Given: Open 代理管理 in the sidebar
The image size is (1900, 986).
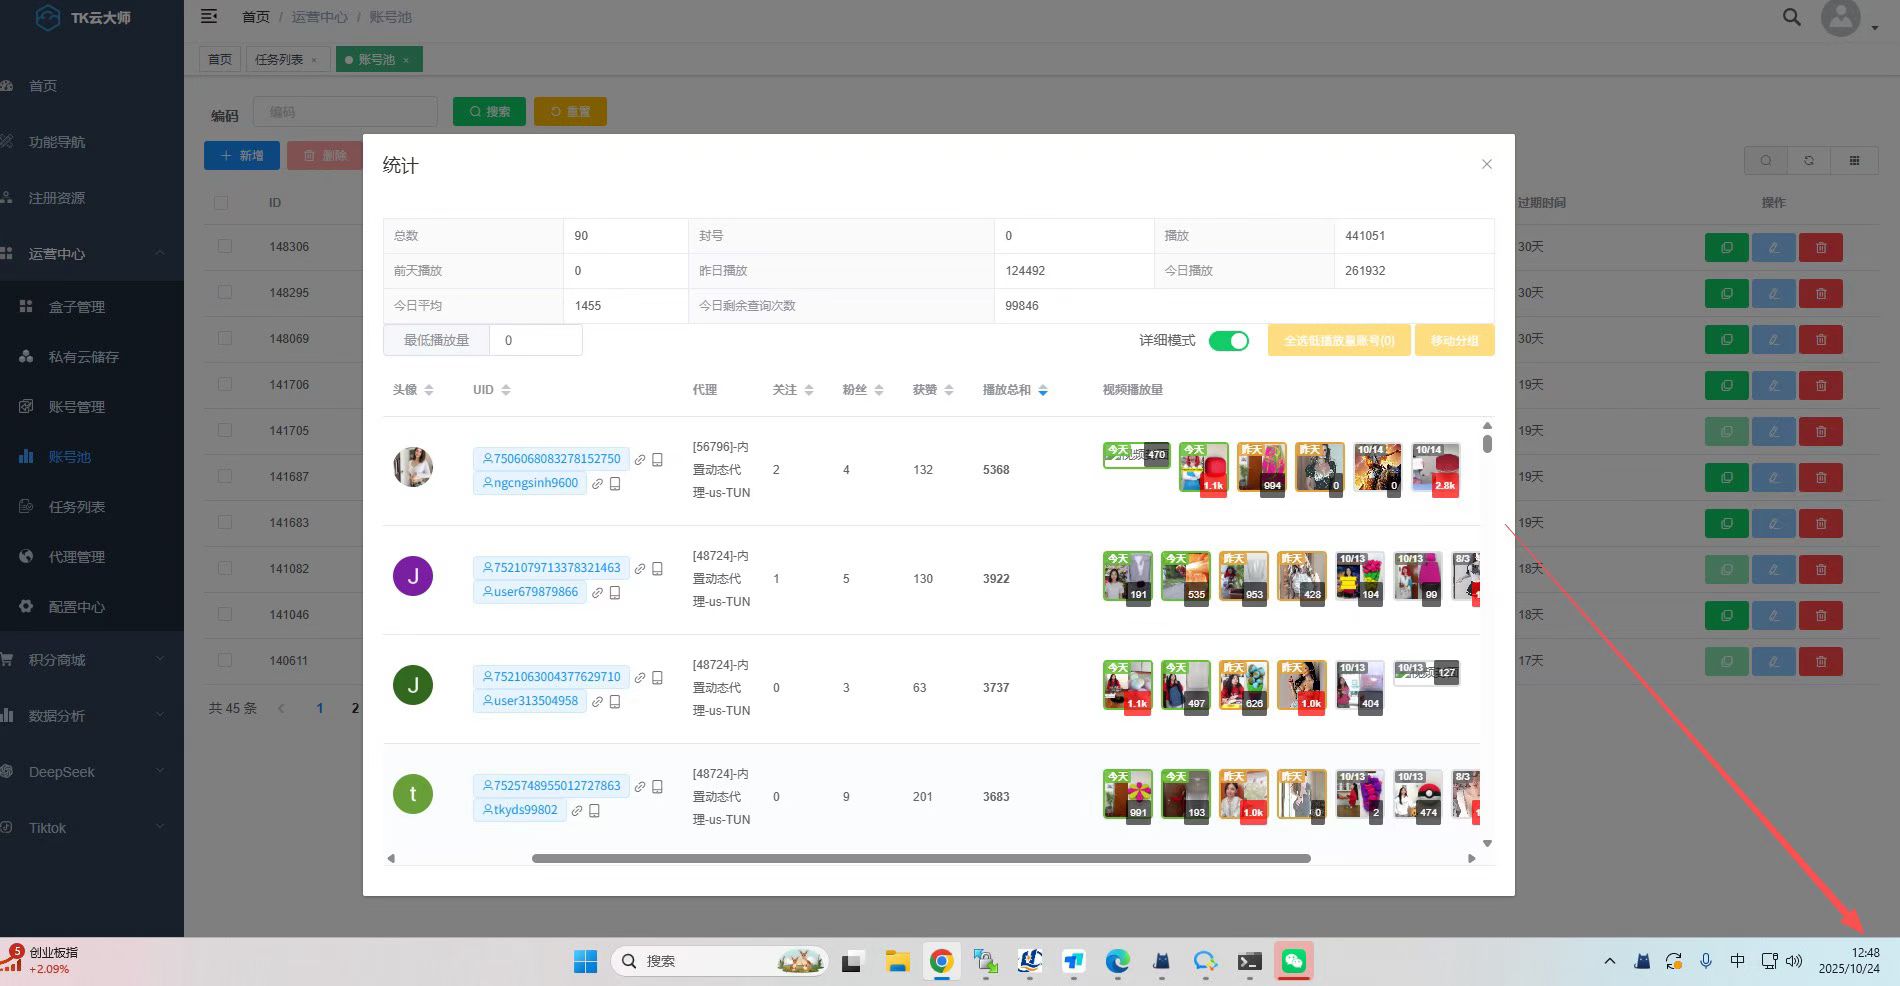Looking at the screenshot, I should tap(77, 557).
